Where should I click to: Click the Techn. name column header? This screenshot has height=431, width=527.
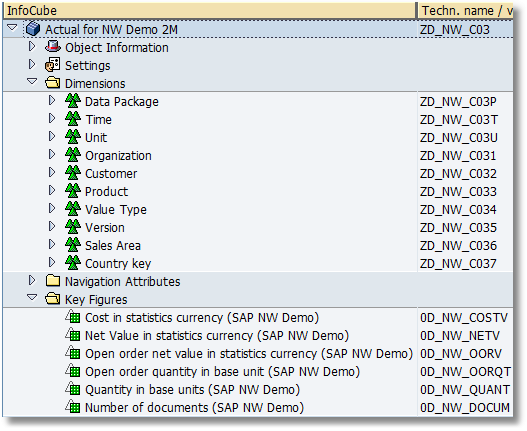[465, 11]
